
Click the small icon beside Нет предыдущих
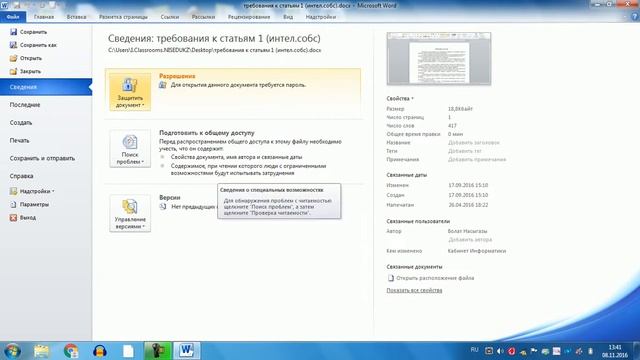click(162, 207)
